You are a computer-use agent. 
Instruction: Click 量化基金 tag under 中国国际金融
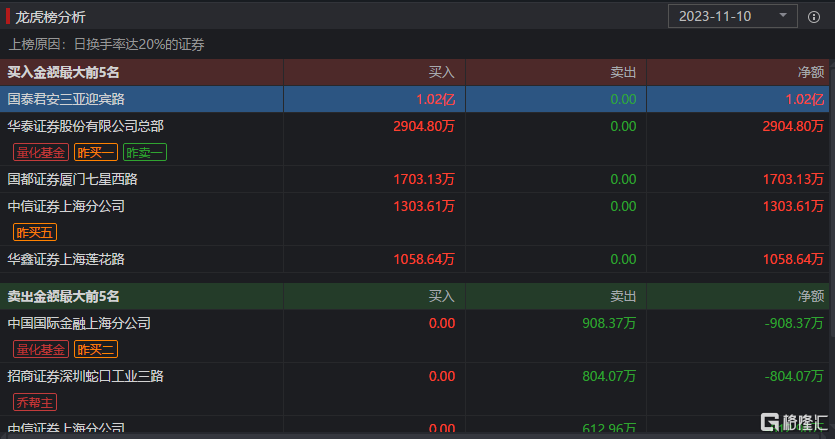click(41, 349)
